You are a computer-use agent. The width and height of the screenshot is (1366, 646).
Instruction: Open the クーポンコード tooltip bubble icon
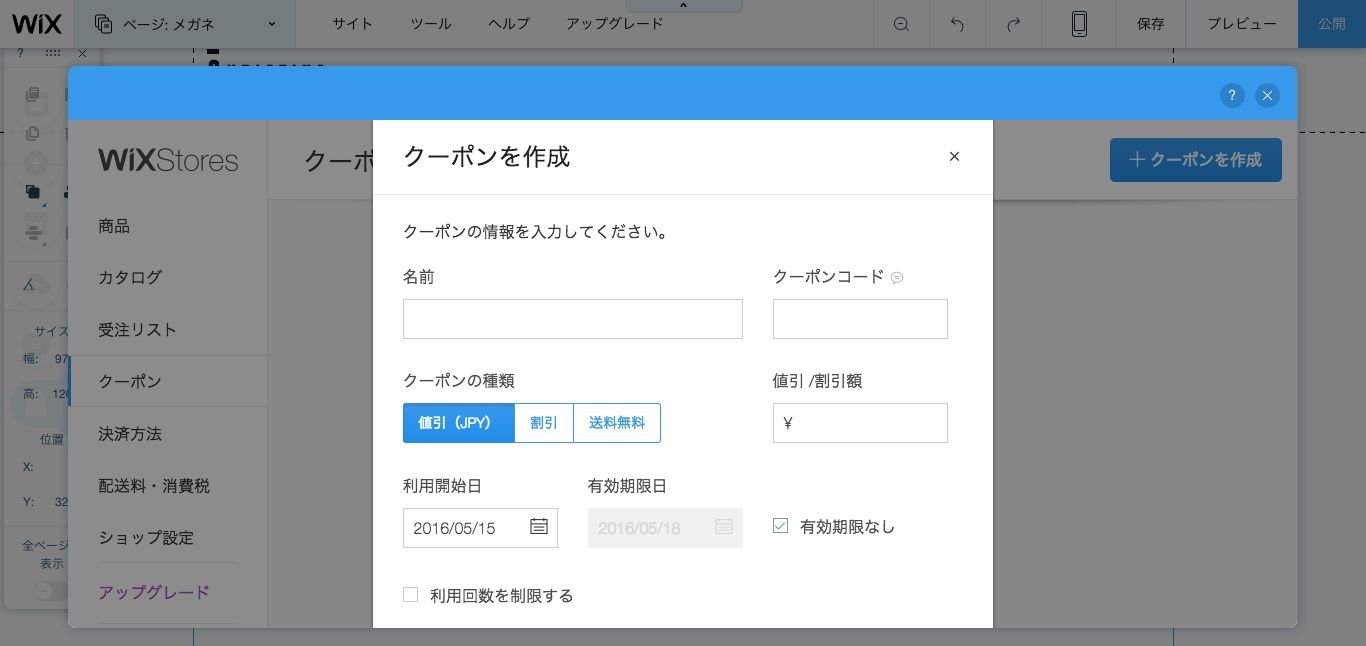897,277
